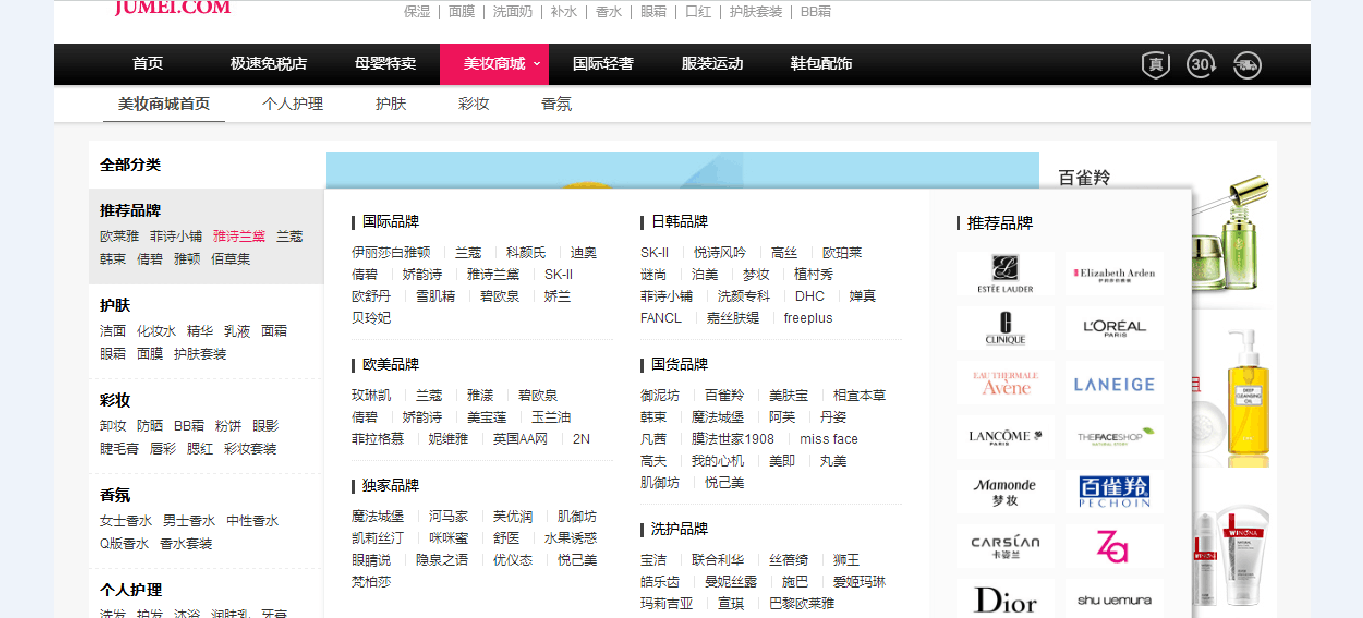
Task: Open the miss face brand link
Action: [829, 439]
